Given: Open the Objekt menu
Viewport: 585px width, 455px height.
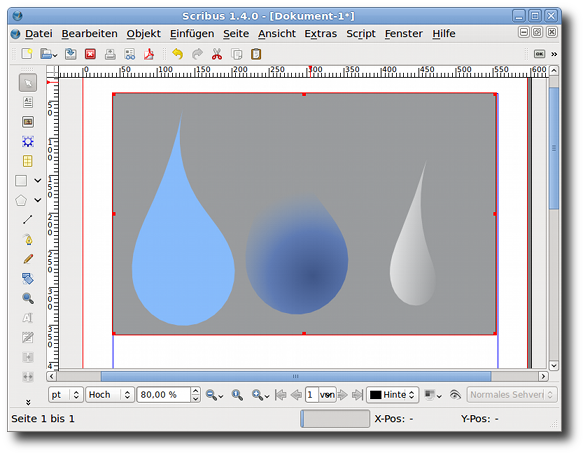Looking at the screenshot, I should (143, 34).
